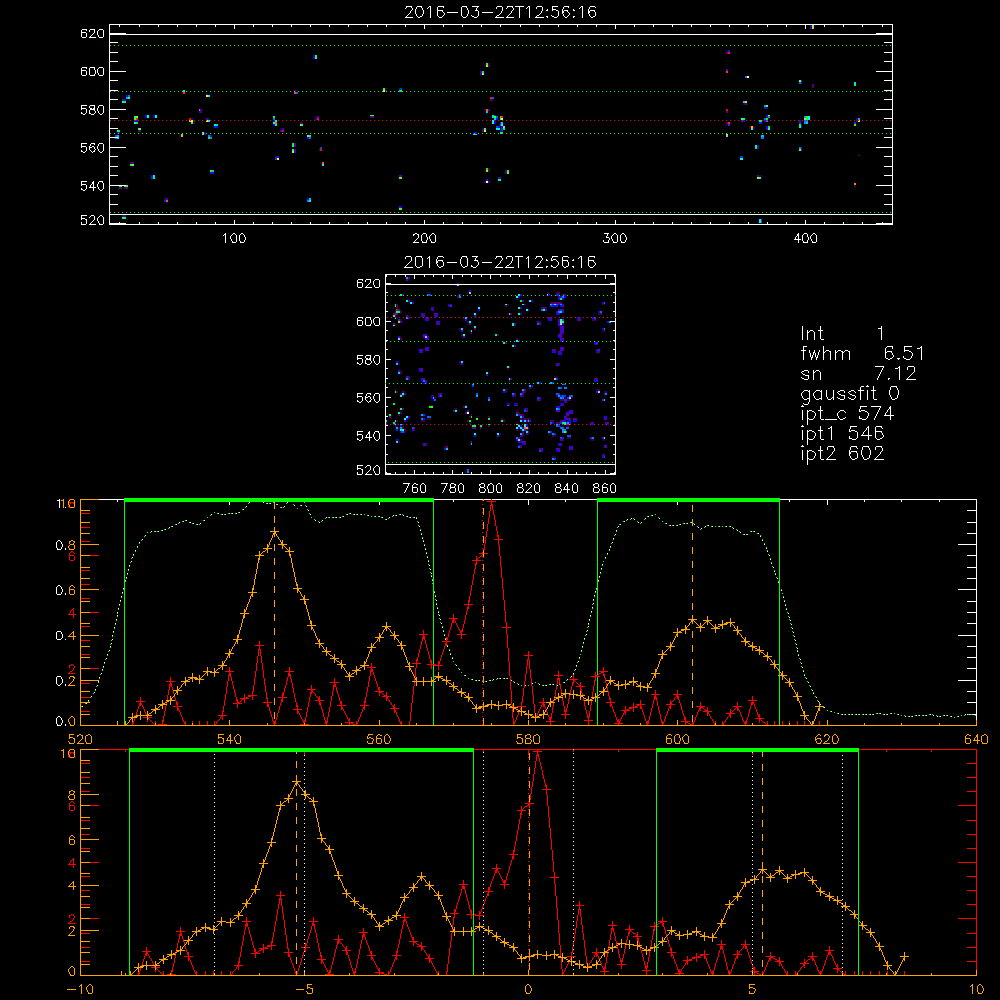
Task: Click x-axis label -5 on the bottom plot
Action: (x=304, y=990)
